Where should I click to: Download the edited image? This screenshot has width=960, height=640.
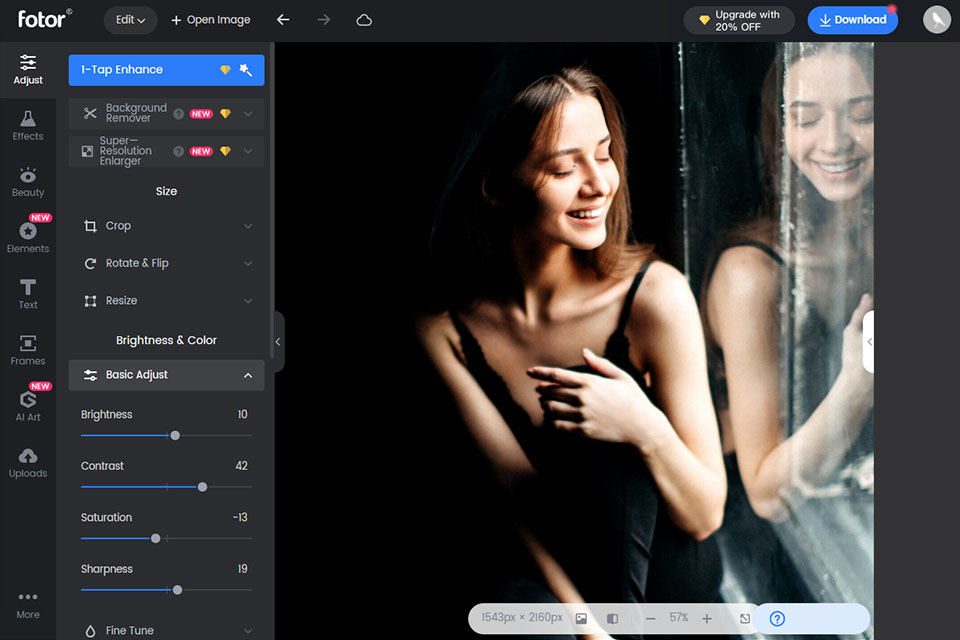852,20
